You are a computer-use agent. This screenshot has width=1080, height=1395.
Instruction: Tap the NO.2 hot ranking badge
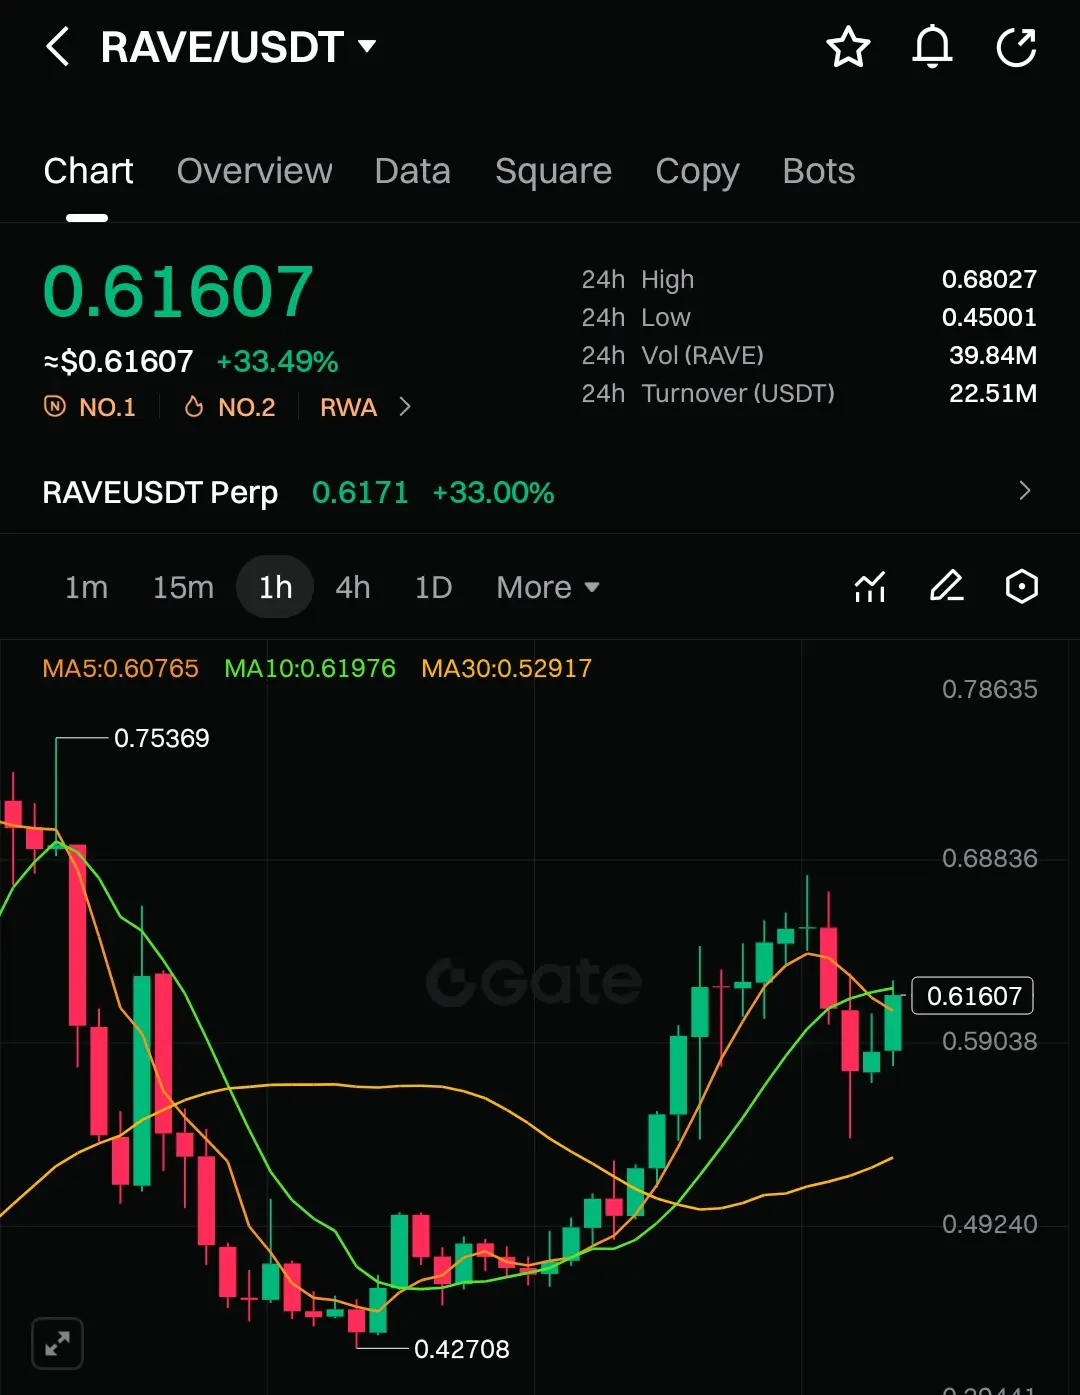(x=229, y=407)
